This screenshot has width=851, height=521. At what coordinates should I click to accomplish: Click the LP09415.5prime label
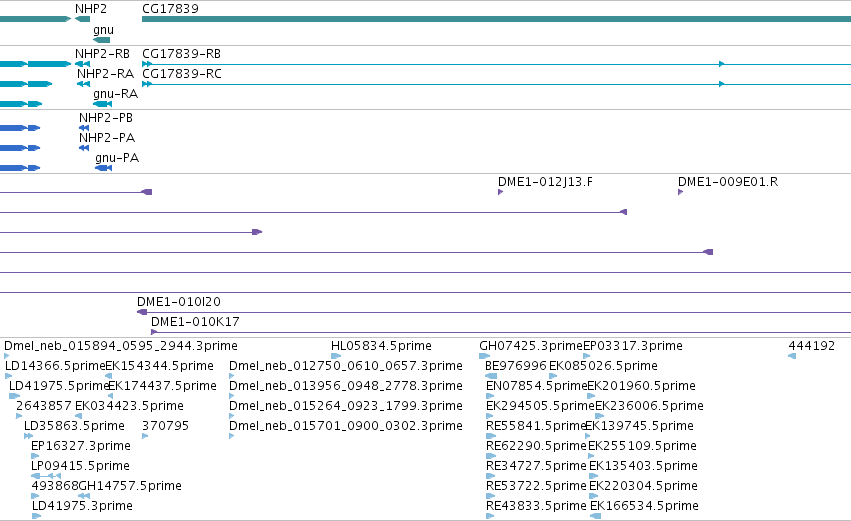[80, 466]
